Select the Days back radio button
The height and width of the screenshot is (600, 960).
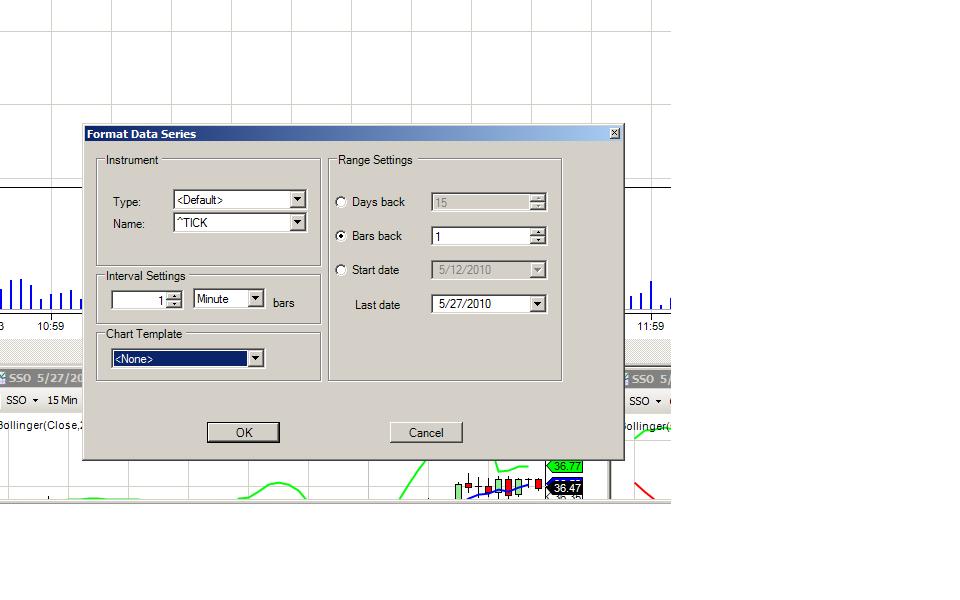tap(341, 202)
